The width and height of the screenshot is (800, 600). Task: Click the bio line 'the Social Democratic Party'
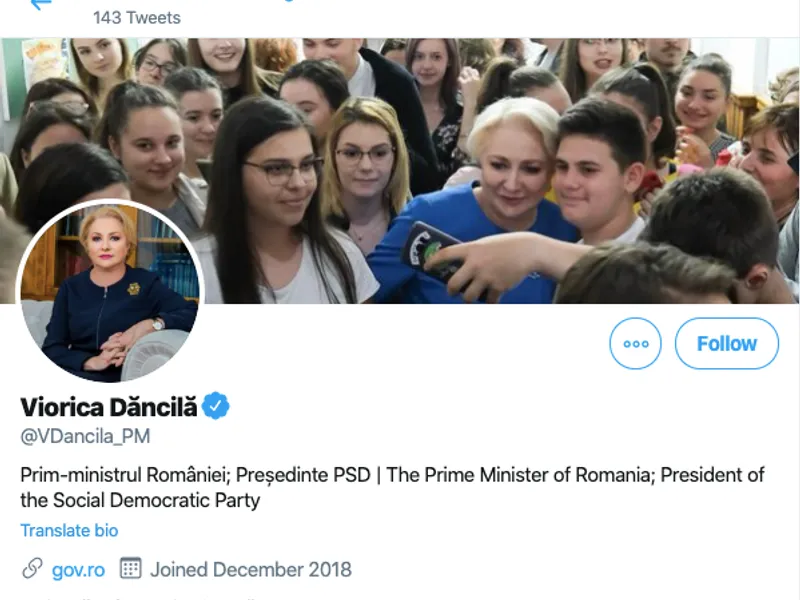(140, 500)
